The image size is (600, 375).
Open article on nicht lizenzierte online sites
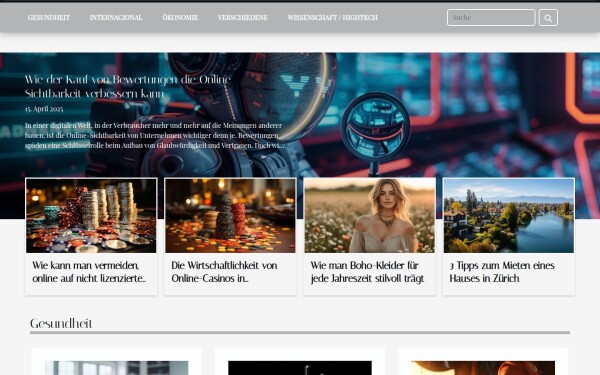coord(89,272)
